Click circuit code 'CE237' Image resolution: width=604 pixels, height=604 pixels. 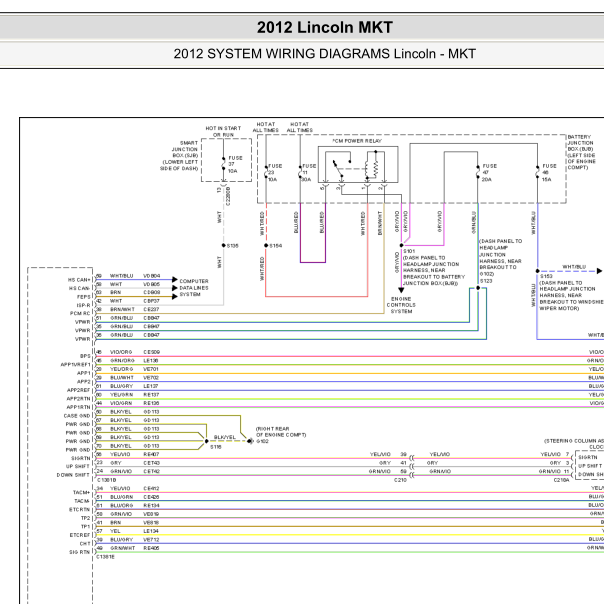(x=151, y=309)
